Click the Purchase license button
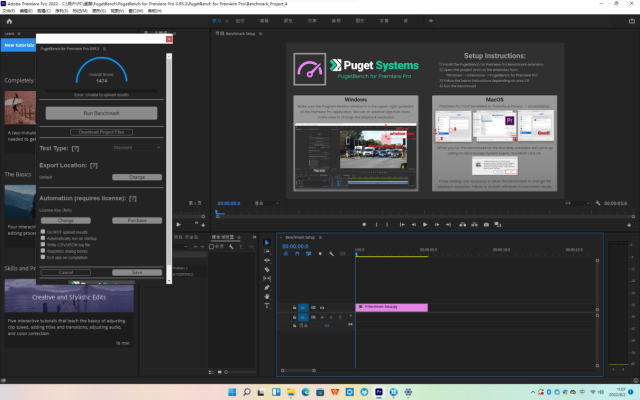 [137, 220]
